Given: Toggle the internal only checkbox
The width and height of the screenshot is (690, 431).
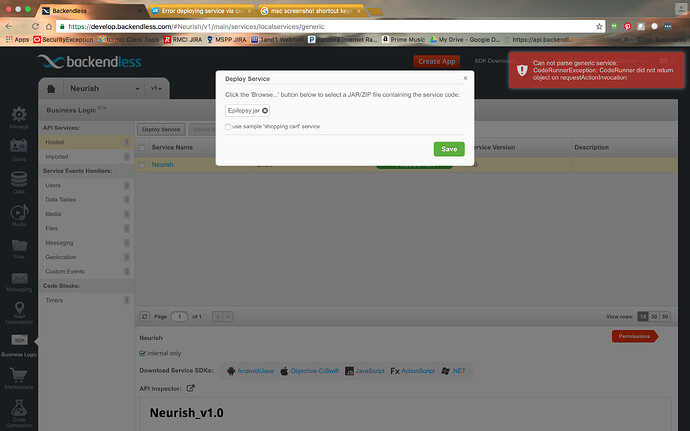Looking at the screenshot, I should click(x=142, y=353).
